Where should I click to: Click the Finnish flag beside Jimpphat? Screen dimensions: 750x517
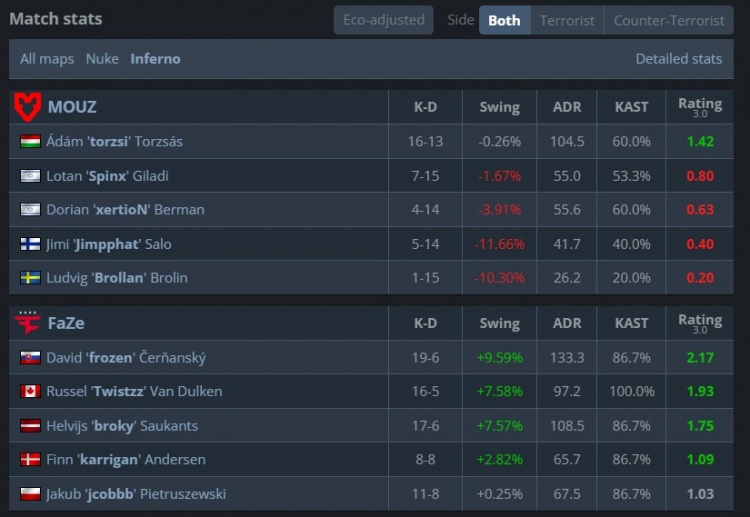30,244
